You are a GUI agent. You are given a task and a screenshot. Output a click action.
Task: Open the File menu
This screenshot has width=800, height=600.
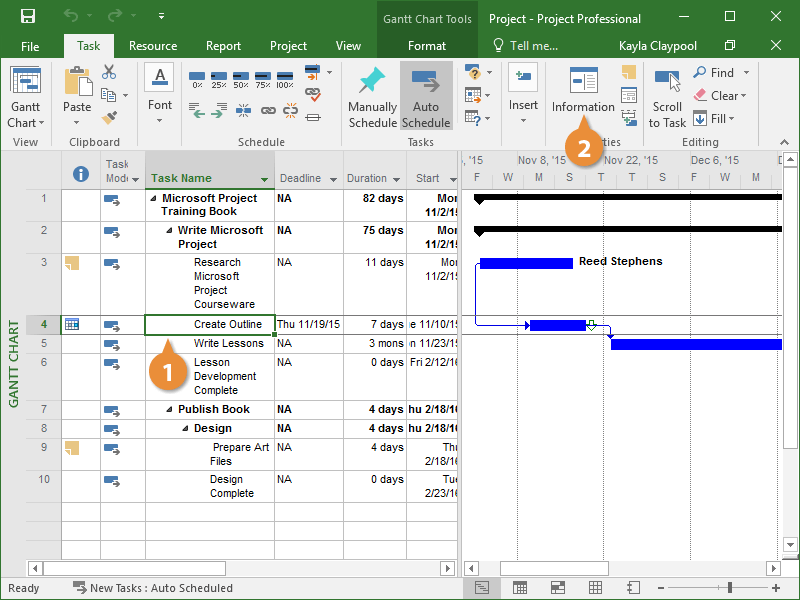coord(30,46)
